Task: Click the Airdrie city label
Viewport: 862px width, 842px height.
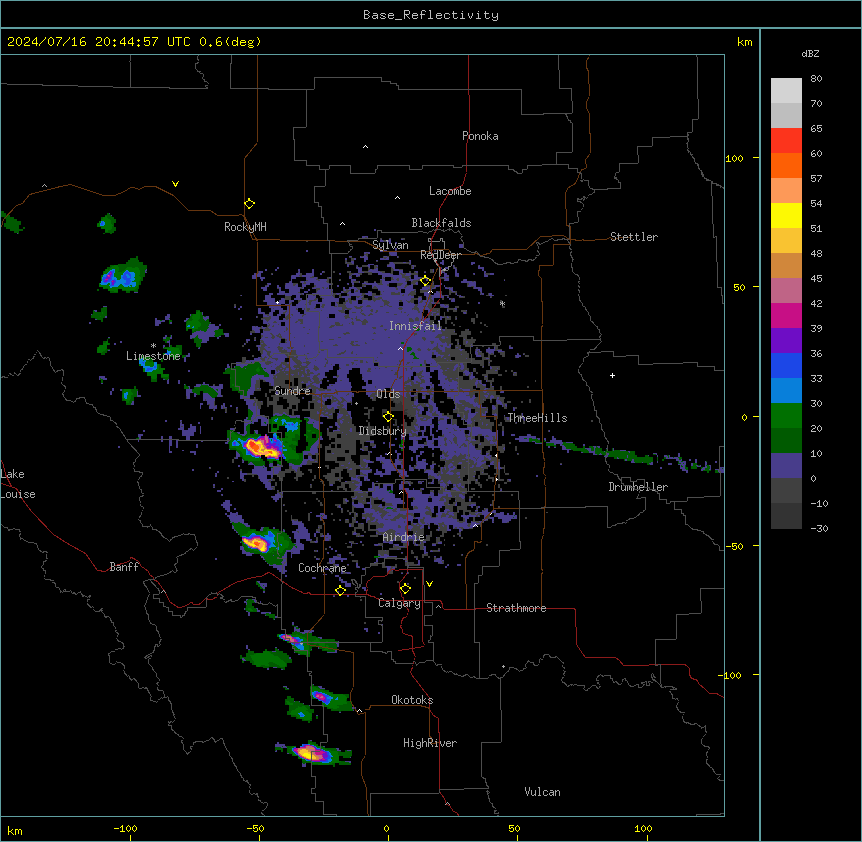Action: click(404, 537)
